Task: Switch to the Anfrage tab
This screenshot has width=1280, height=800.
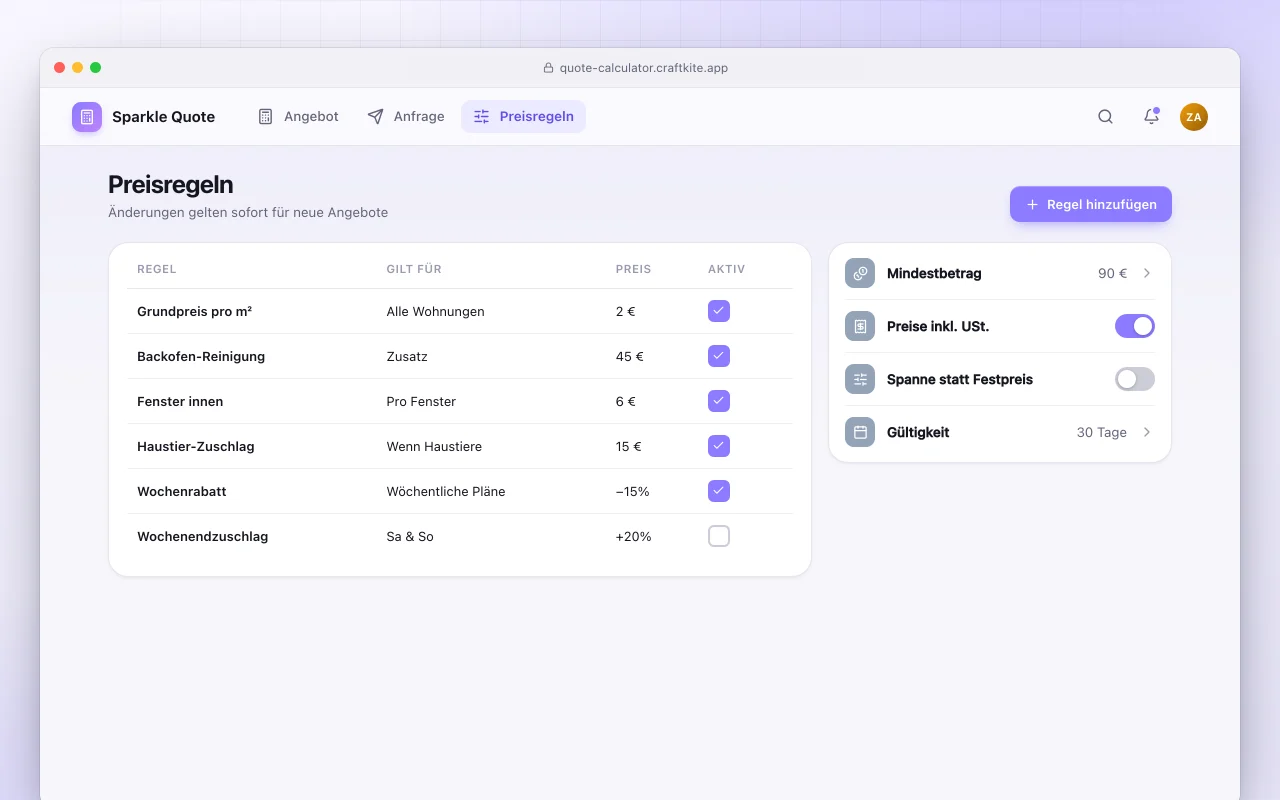Action: pos(405,117)
